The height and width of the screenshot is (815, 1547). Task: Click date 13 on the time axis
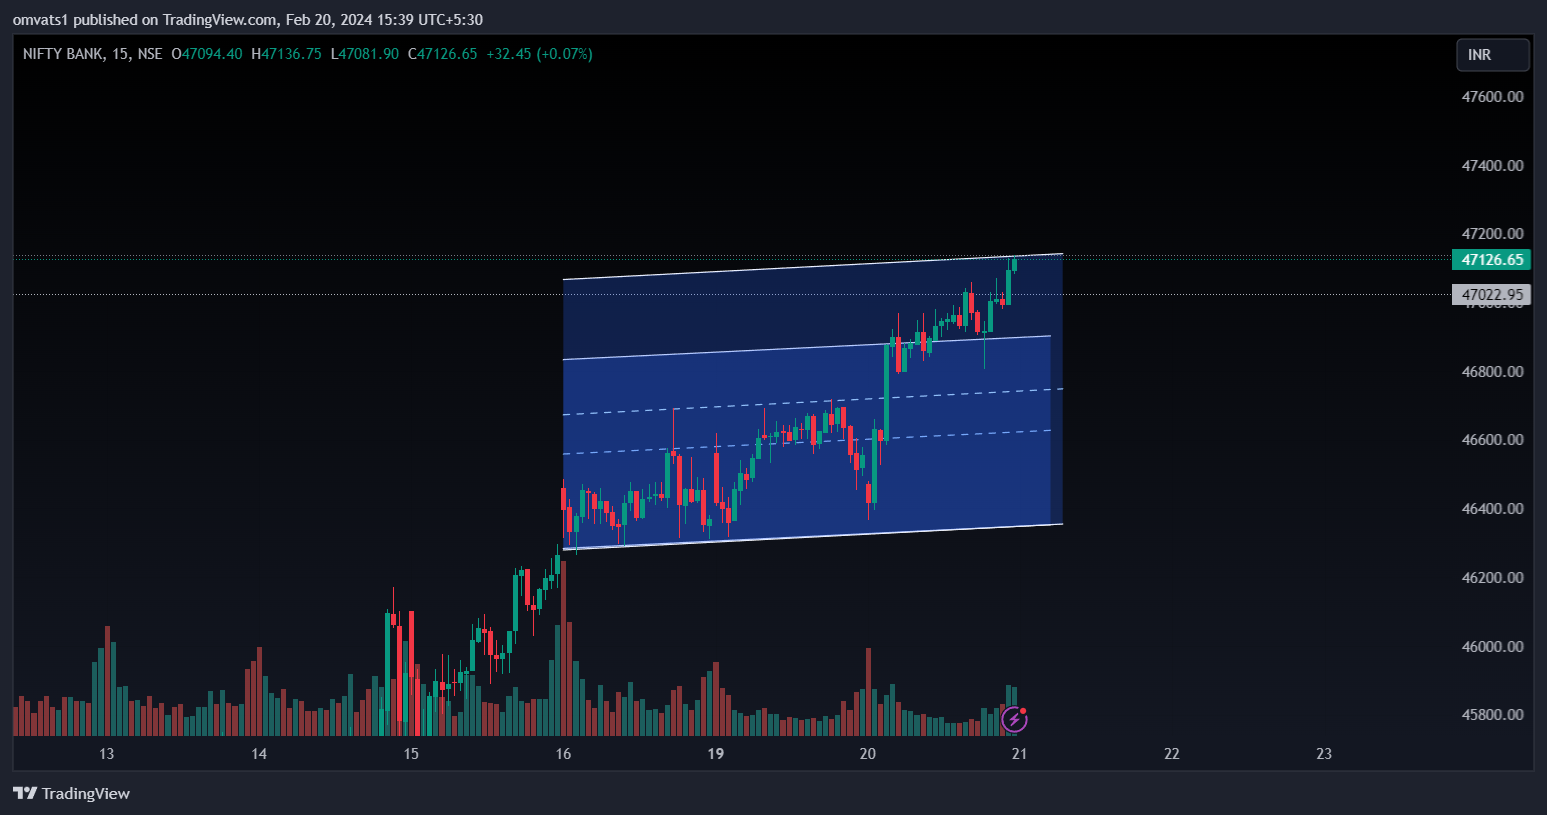(107, 754)
